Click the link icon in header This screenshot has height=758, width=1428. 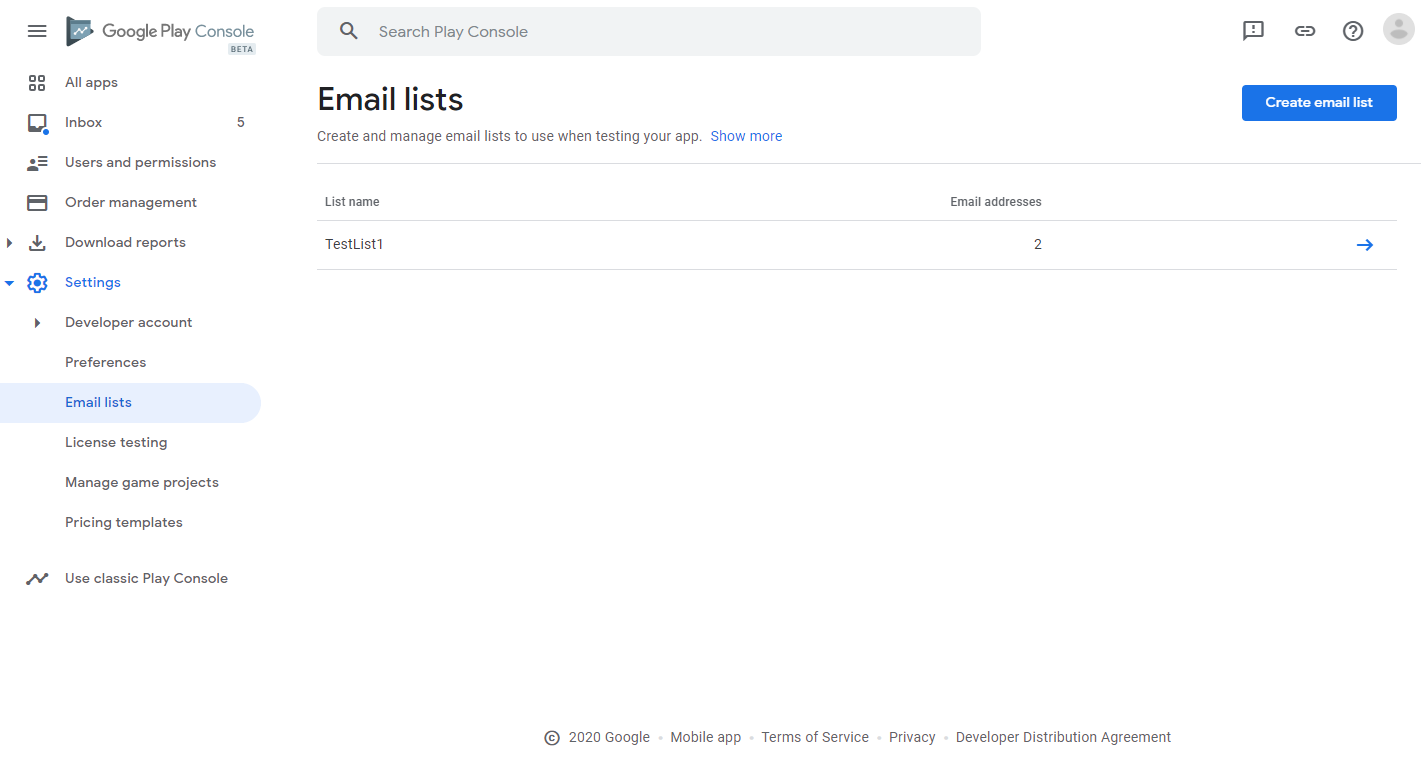tap(1305, 31)
